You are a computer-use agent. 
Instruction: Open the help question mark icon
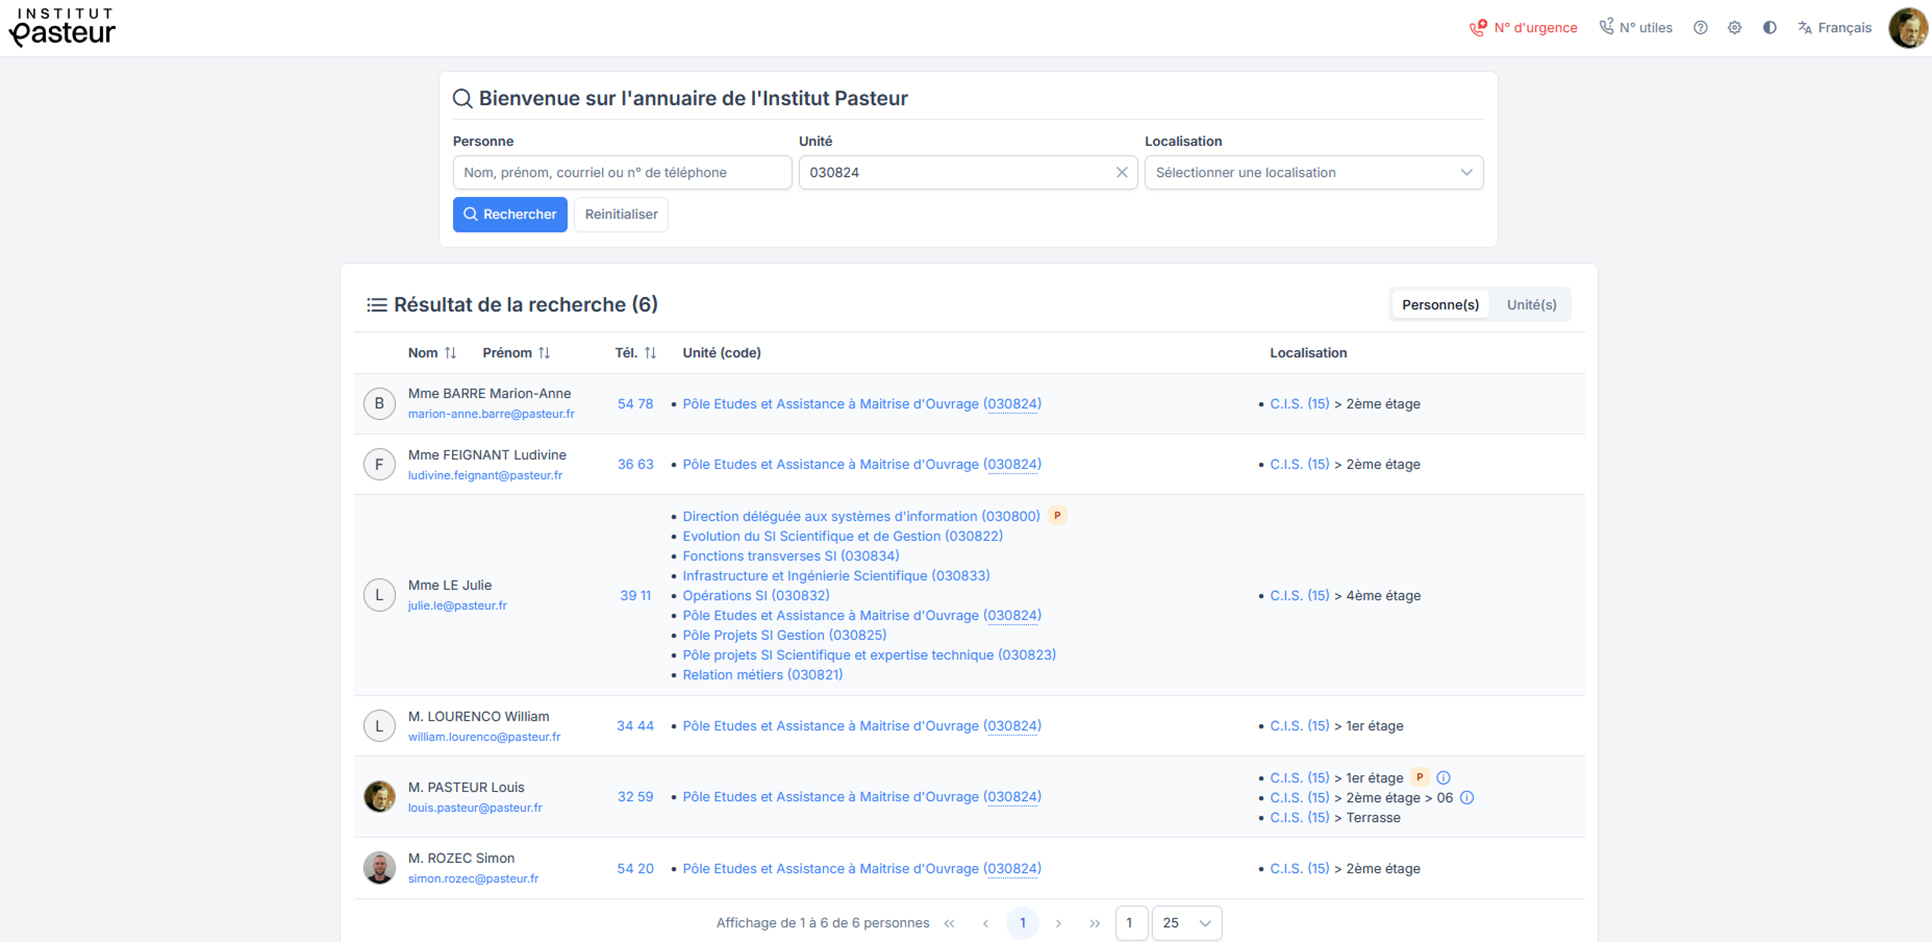coord(1700,28)
